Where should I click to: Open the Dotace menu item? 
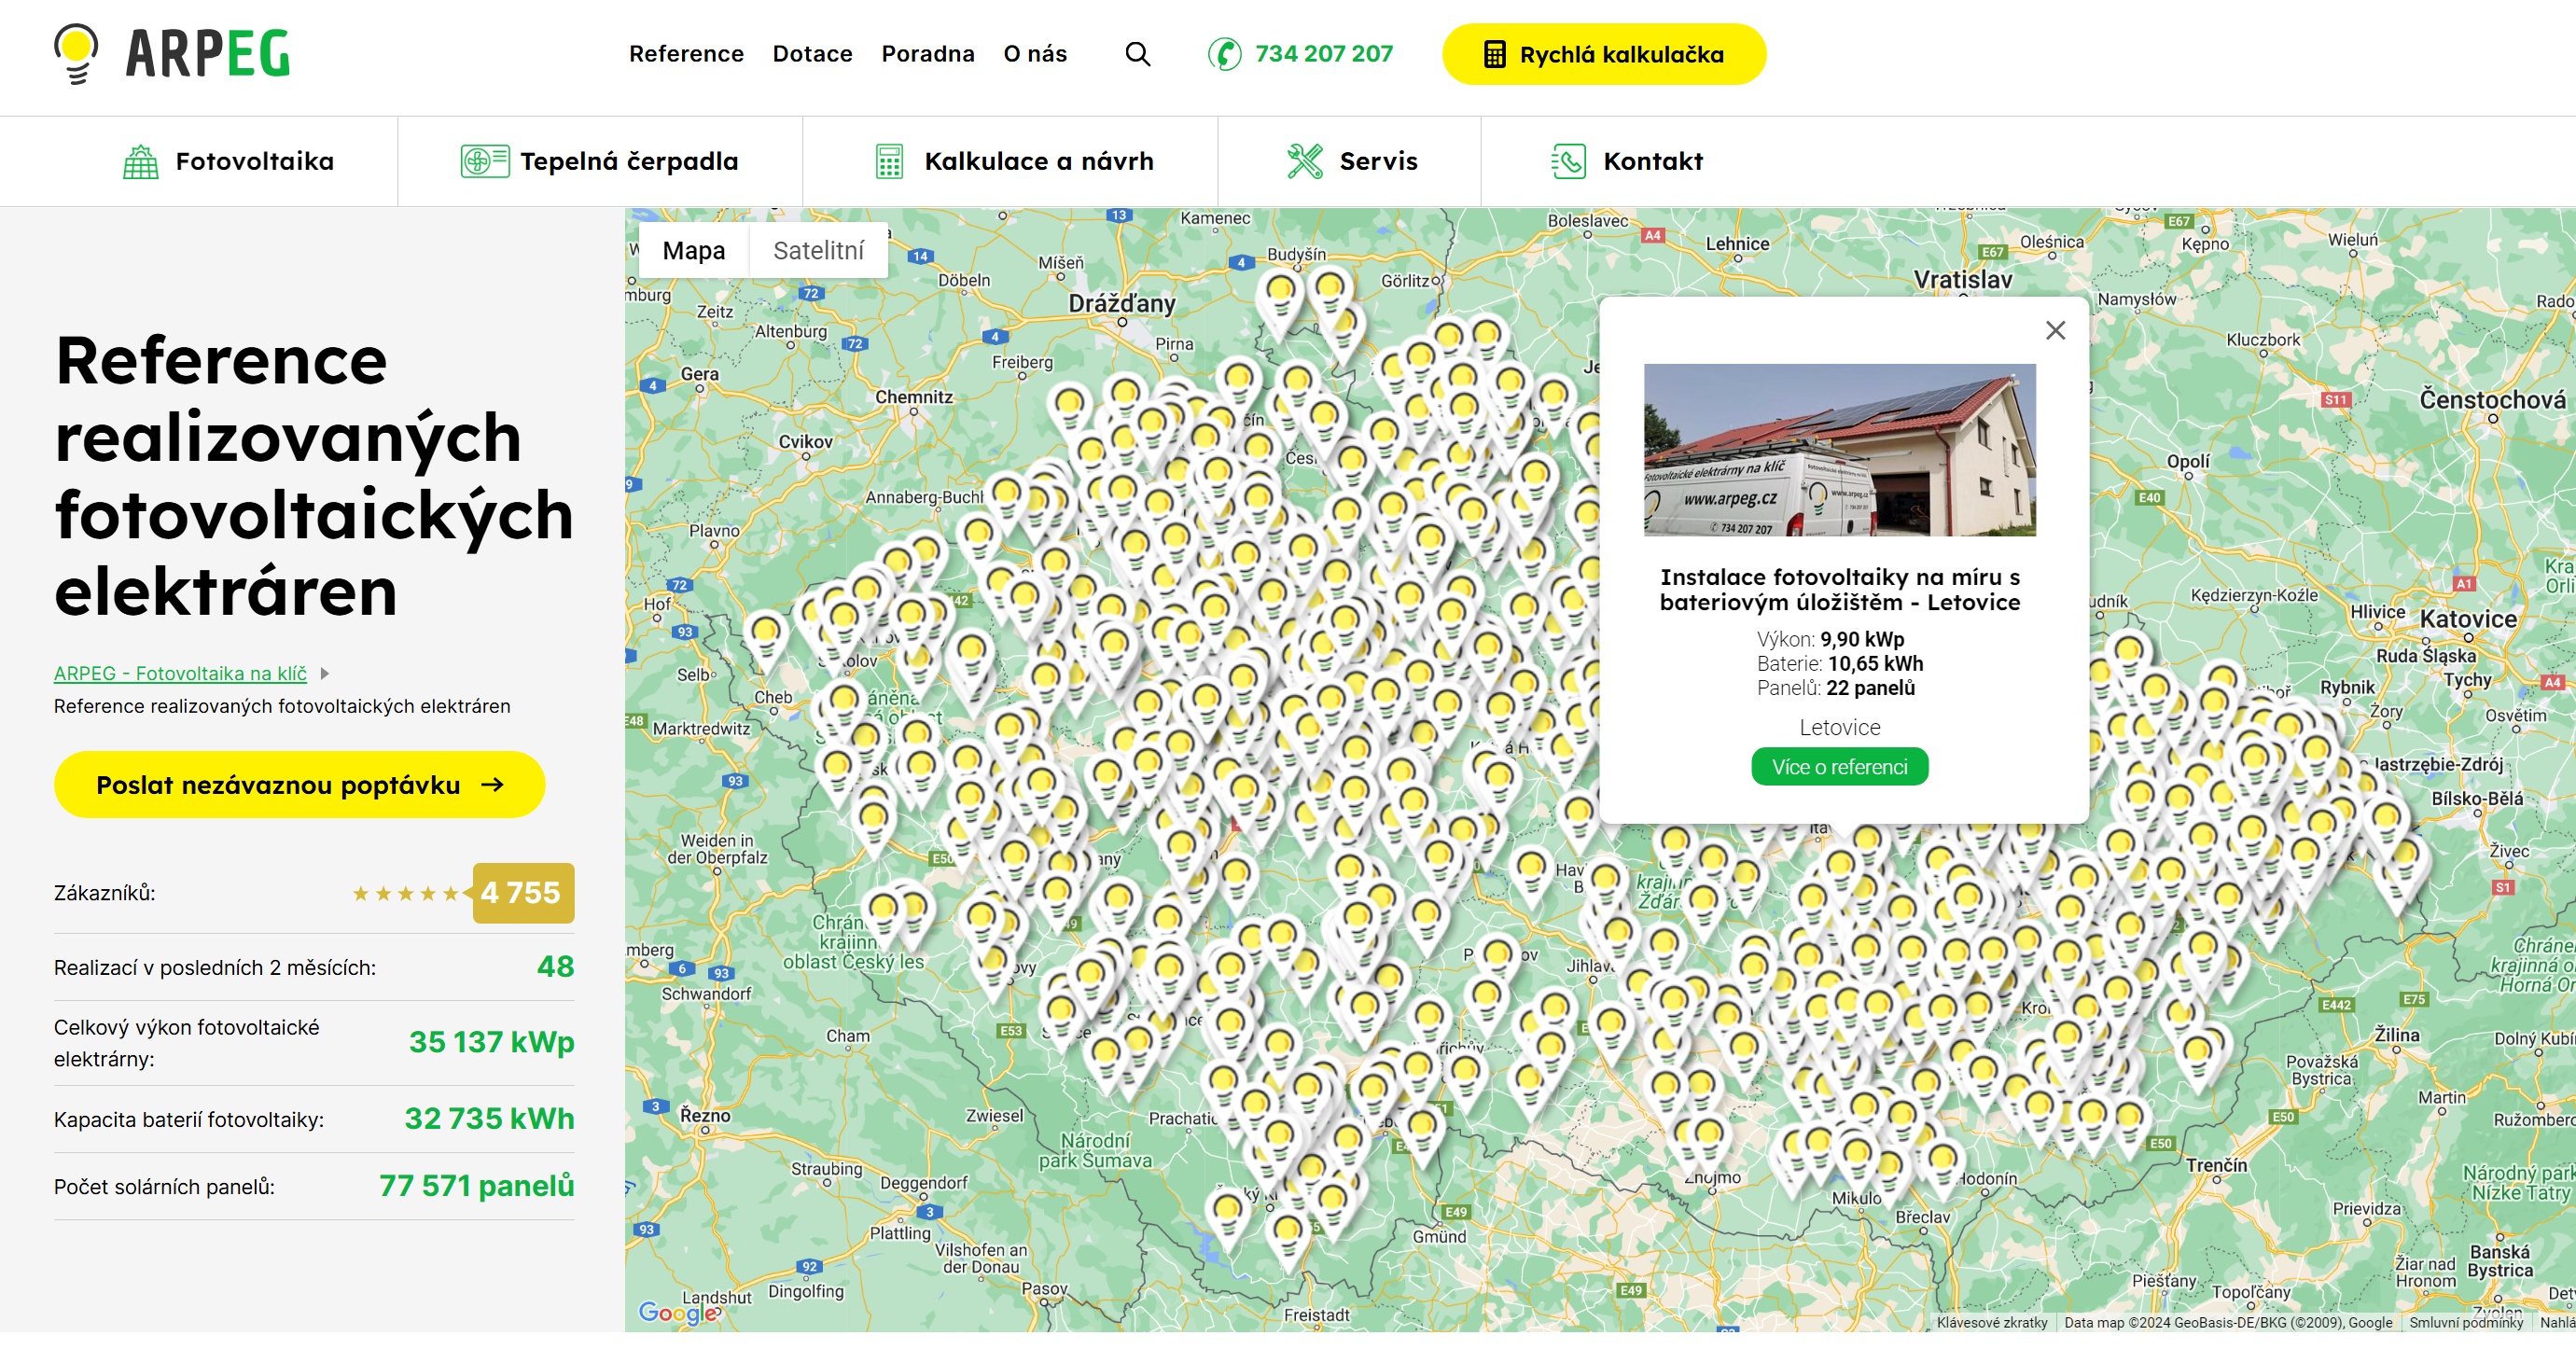click(x=812, y=54)
